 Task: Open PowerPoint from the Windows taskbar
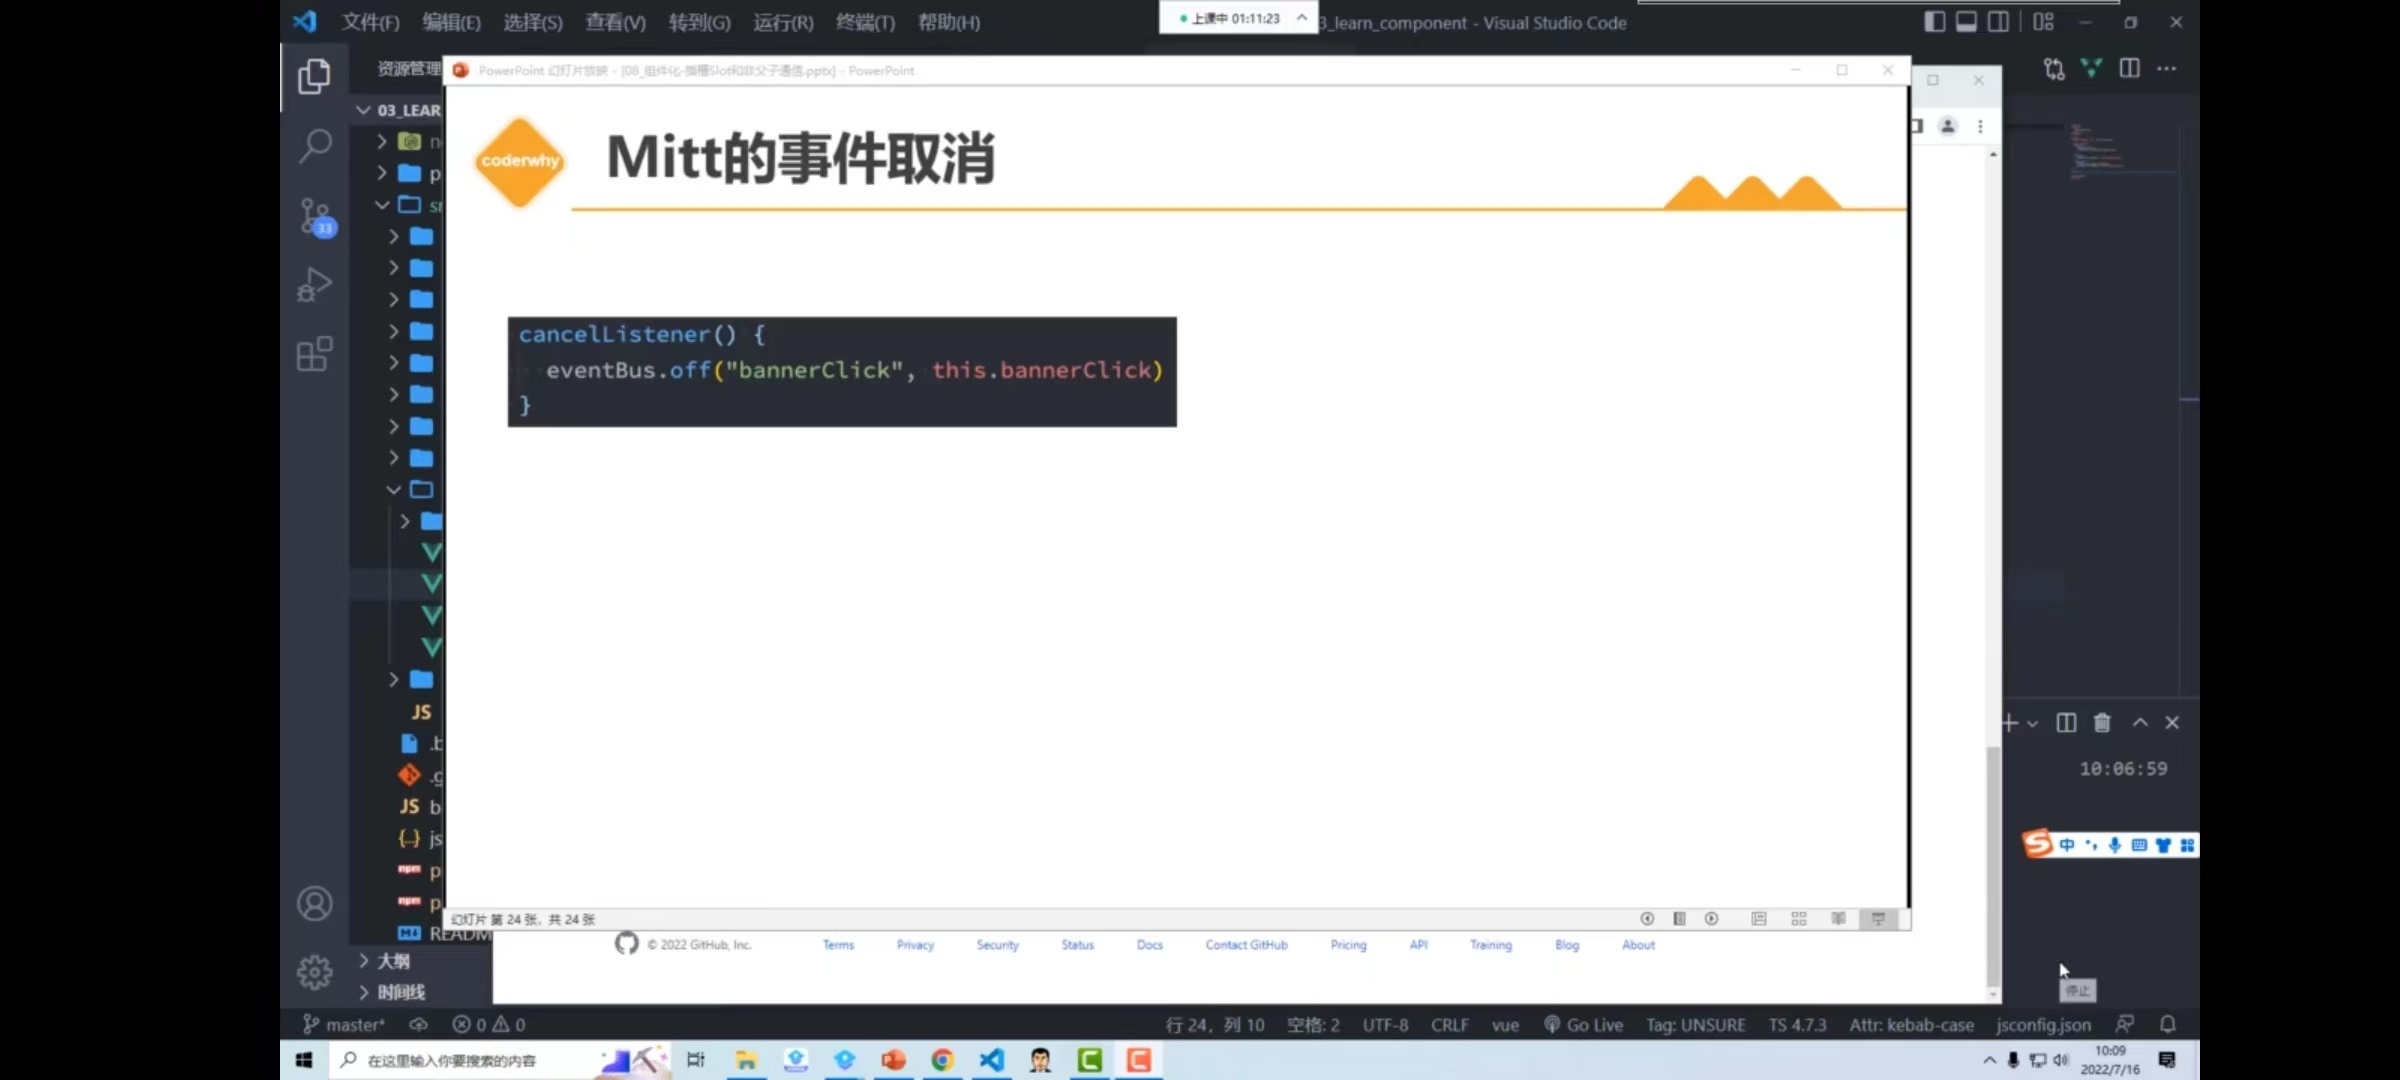click(x=893, y=1060)
